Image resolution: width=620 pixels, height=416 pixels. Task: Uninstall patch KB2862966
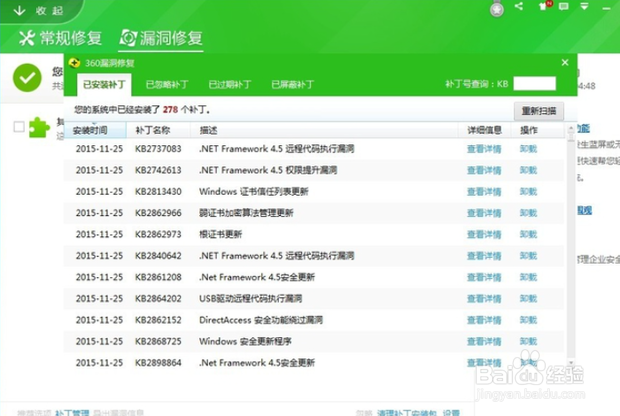[x=528, y=213]
